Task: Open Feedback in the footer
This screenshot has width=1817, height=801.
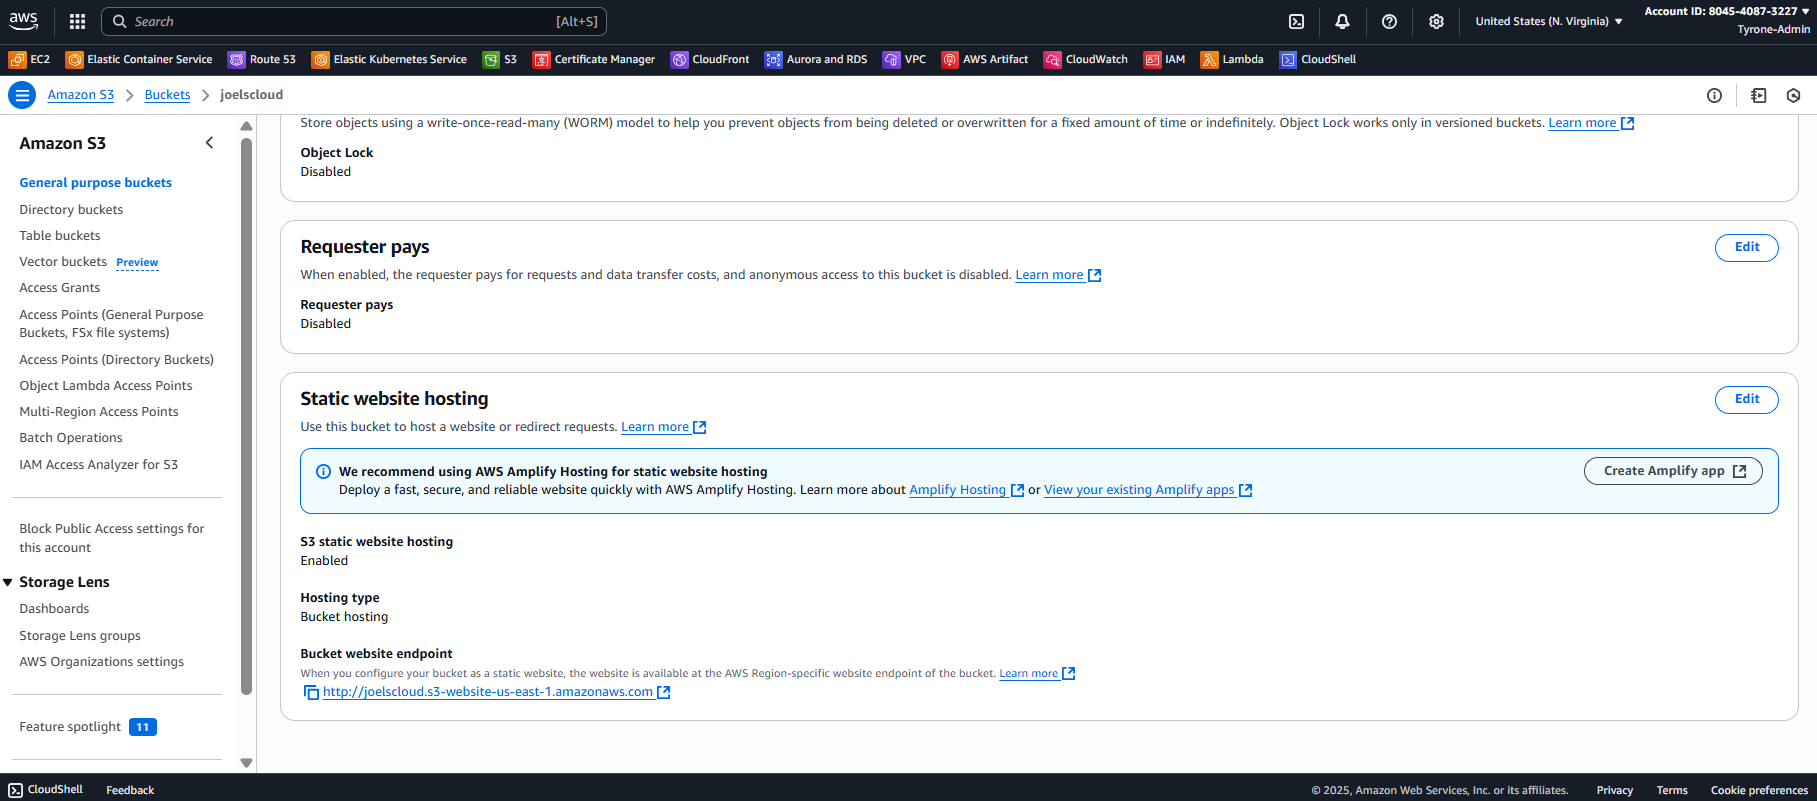Action: (x=130, y=790)
